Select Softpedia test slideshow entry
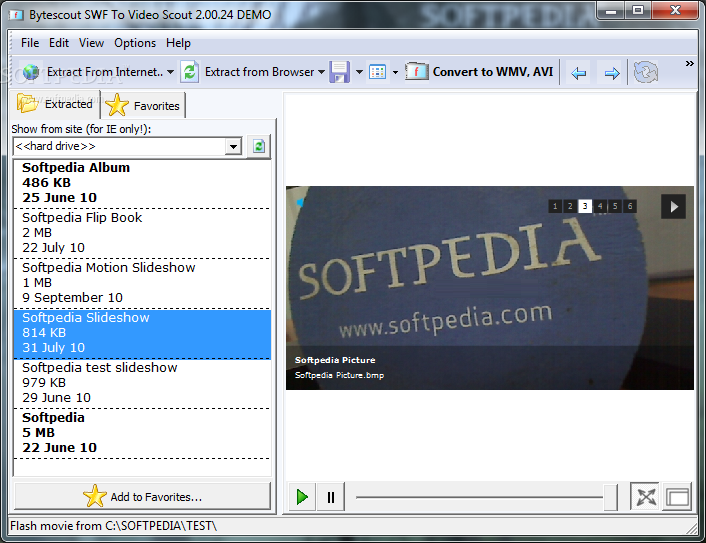 tap(142, 383)
